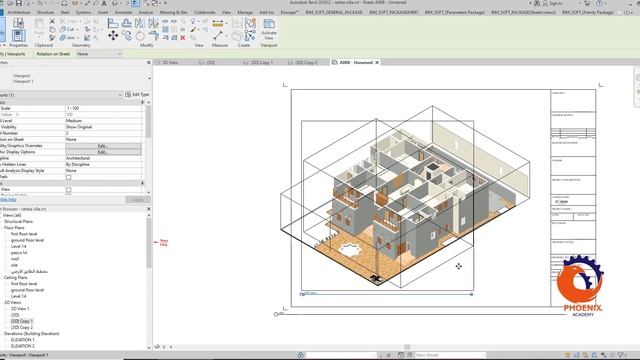Screen dimensions: 640x360
Task: Select the Aligned Dimension tool
Action: click(x=218, y=23)
